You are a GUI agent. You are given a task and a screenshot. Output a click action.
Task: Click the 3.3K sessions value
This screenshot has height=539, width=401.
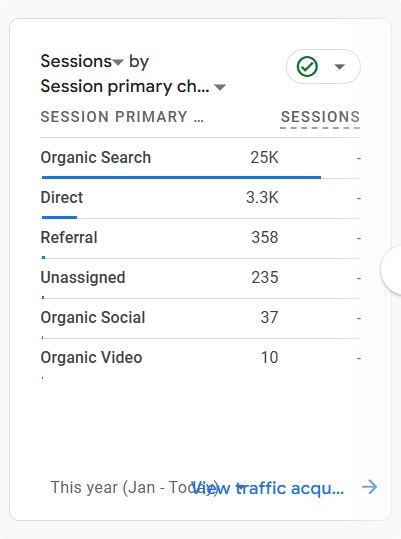coord(262,198)
